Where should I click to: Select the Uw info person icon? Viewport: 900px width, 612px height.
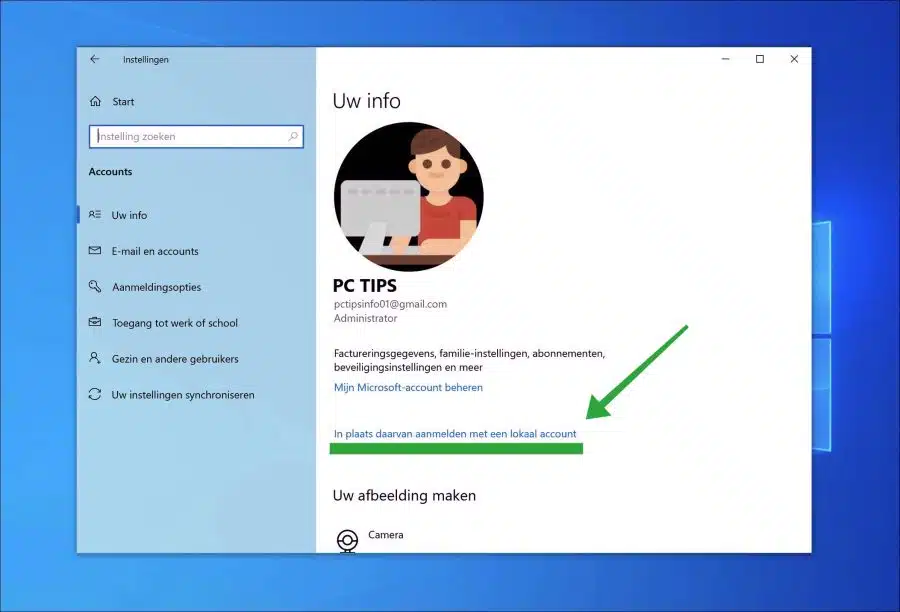(95, 215)
